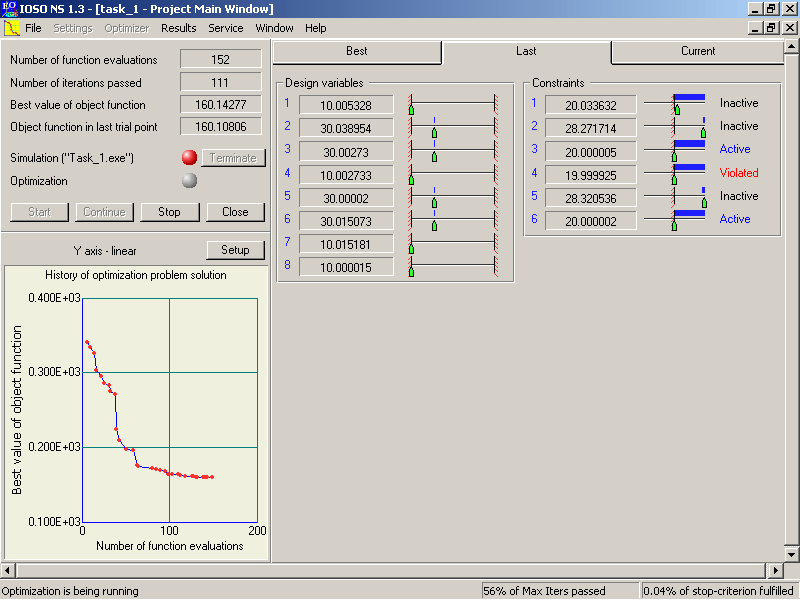
Task: Click design variable 6 value 30.015073
Action: pos(346,221)
